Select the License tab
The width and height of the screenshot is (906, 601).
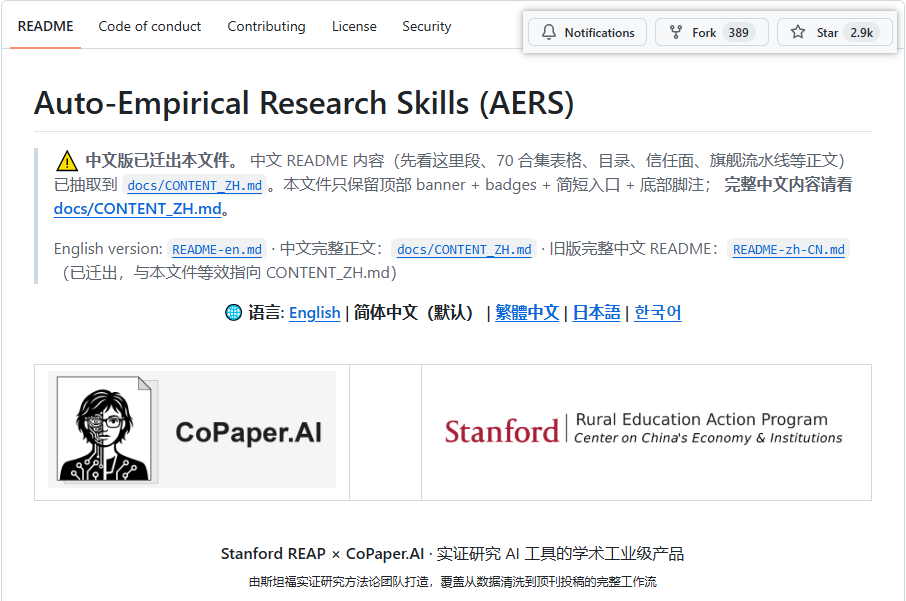click(x=354, y=27)
